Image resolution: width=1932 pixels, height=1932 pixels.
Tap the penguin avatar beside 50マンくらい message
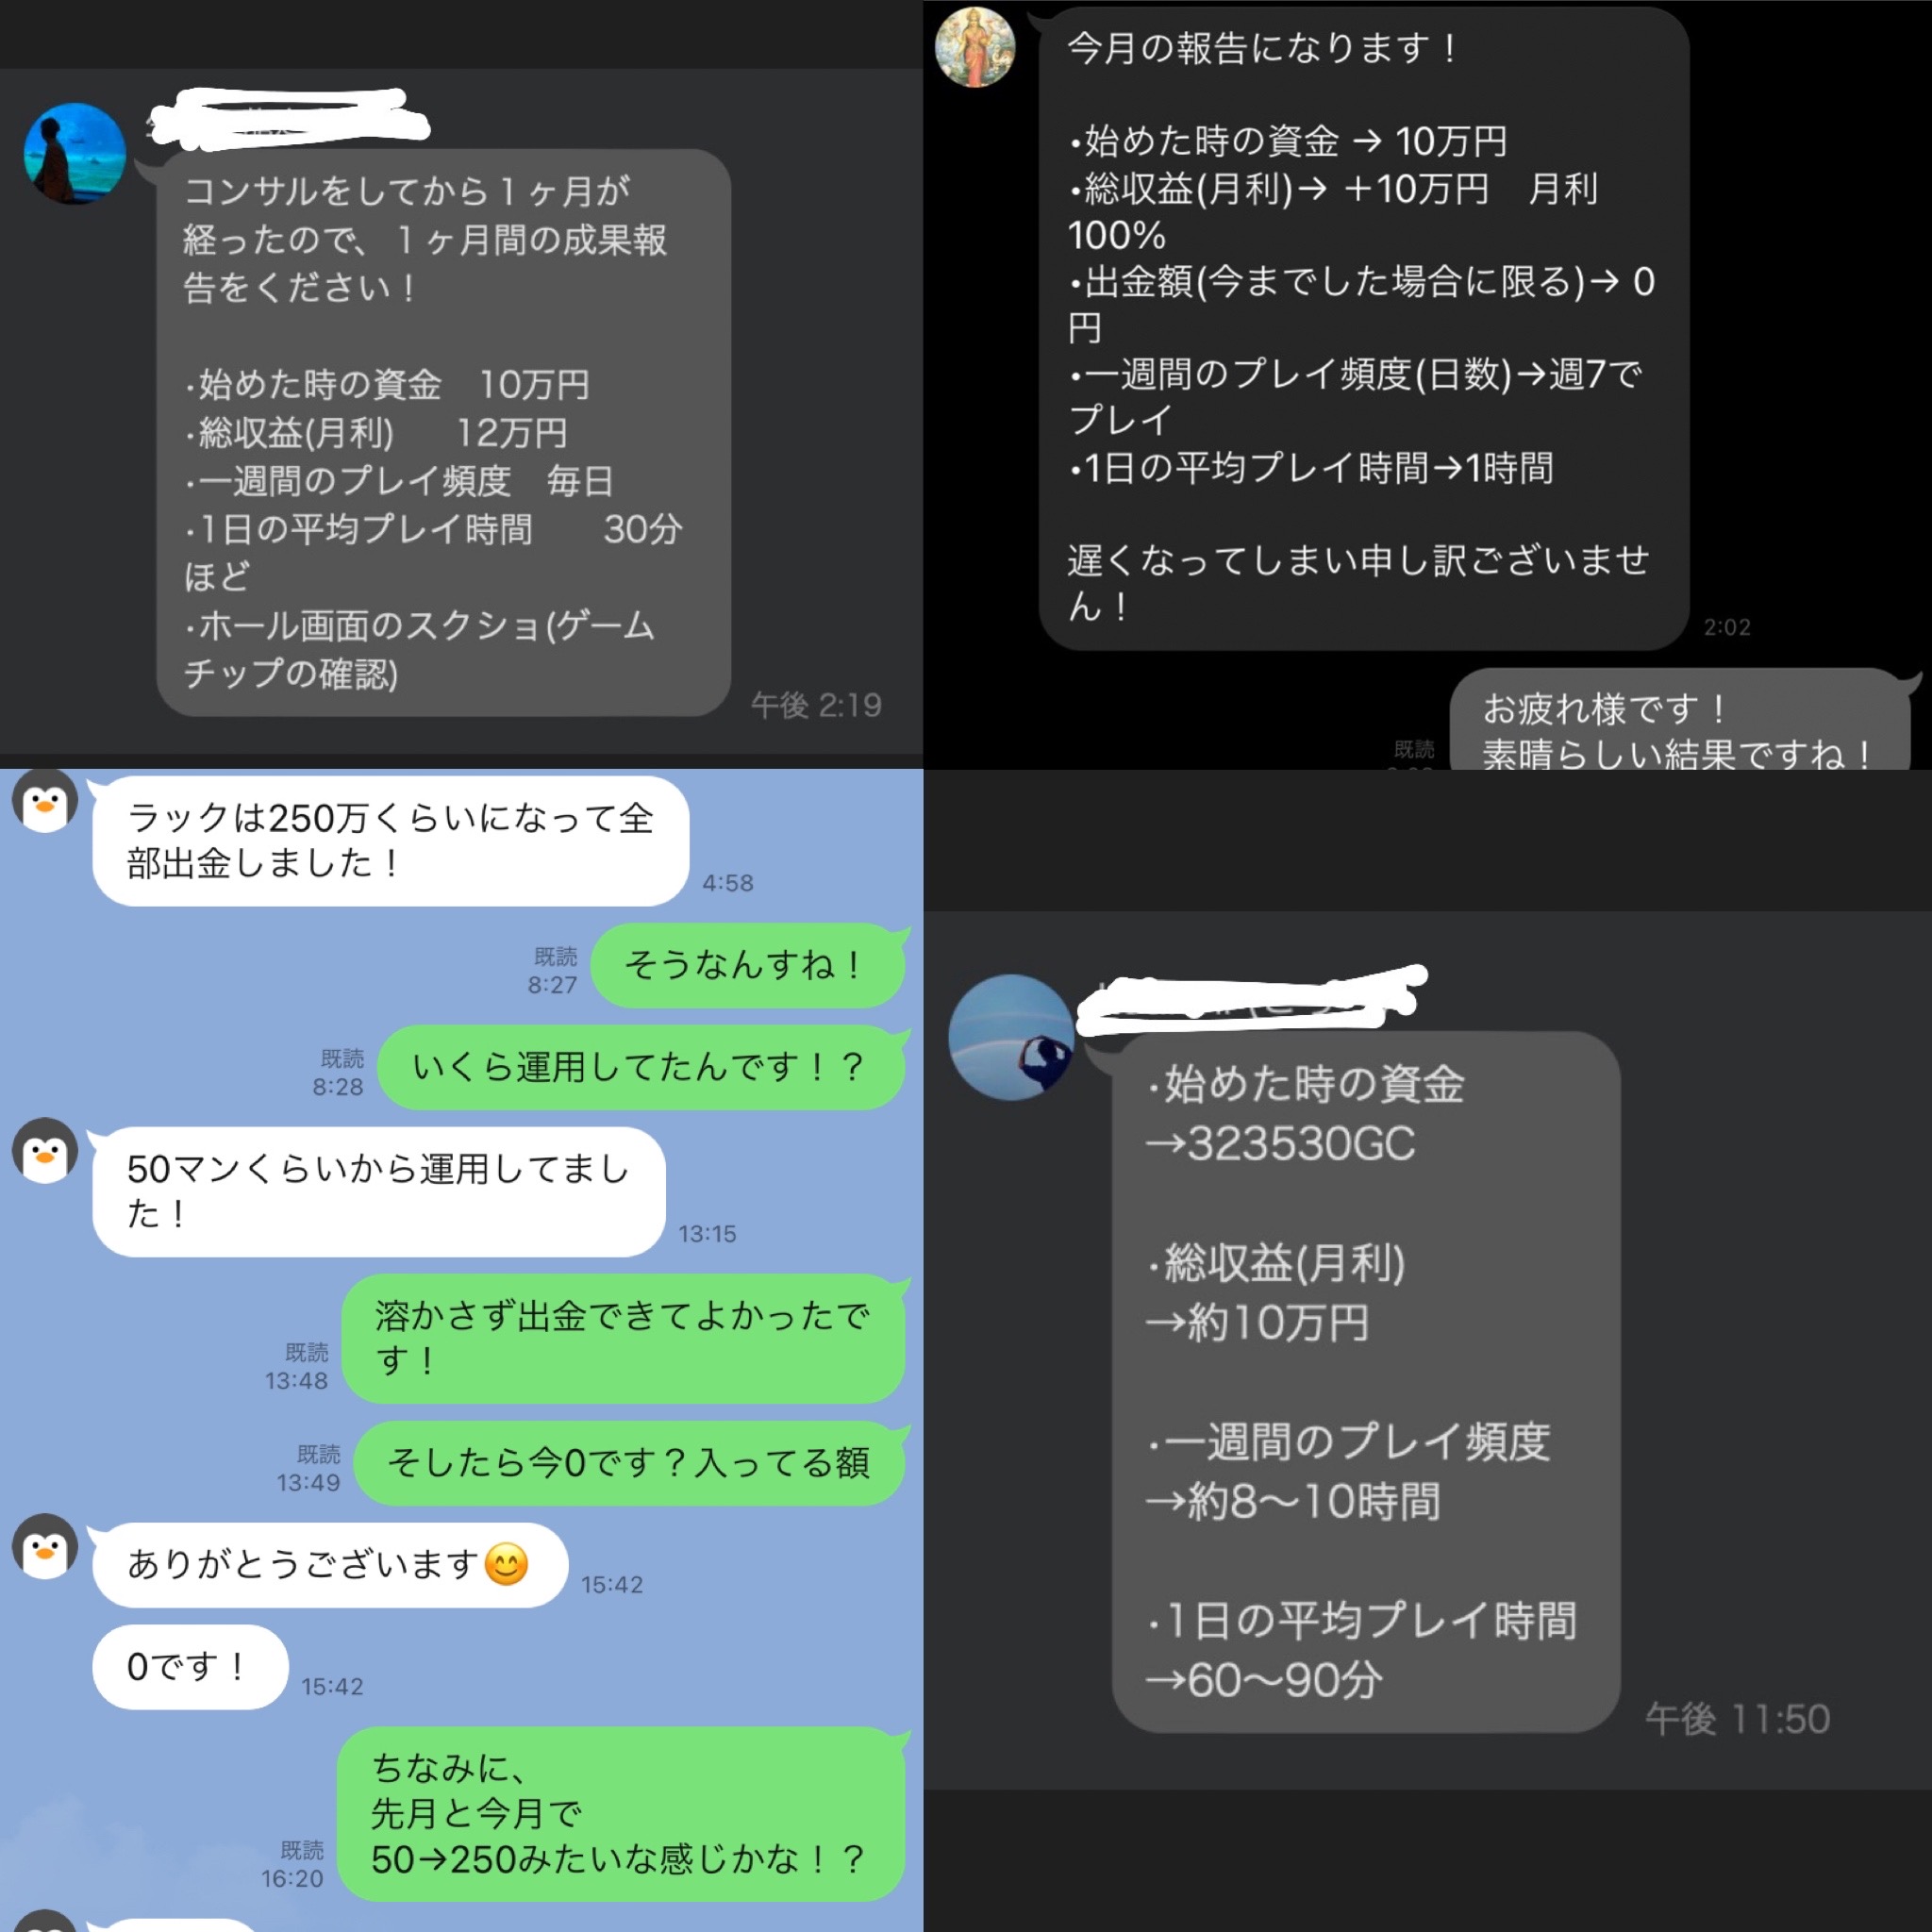pyautogui.click(x=45, y=1151)
